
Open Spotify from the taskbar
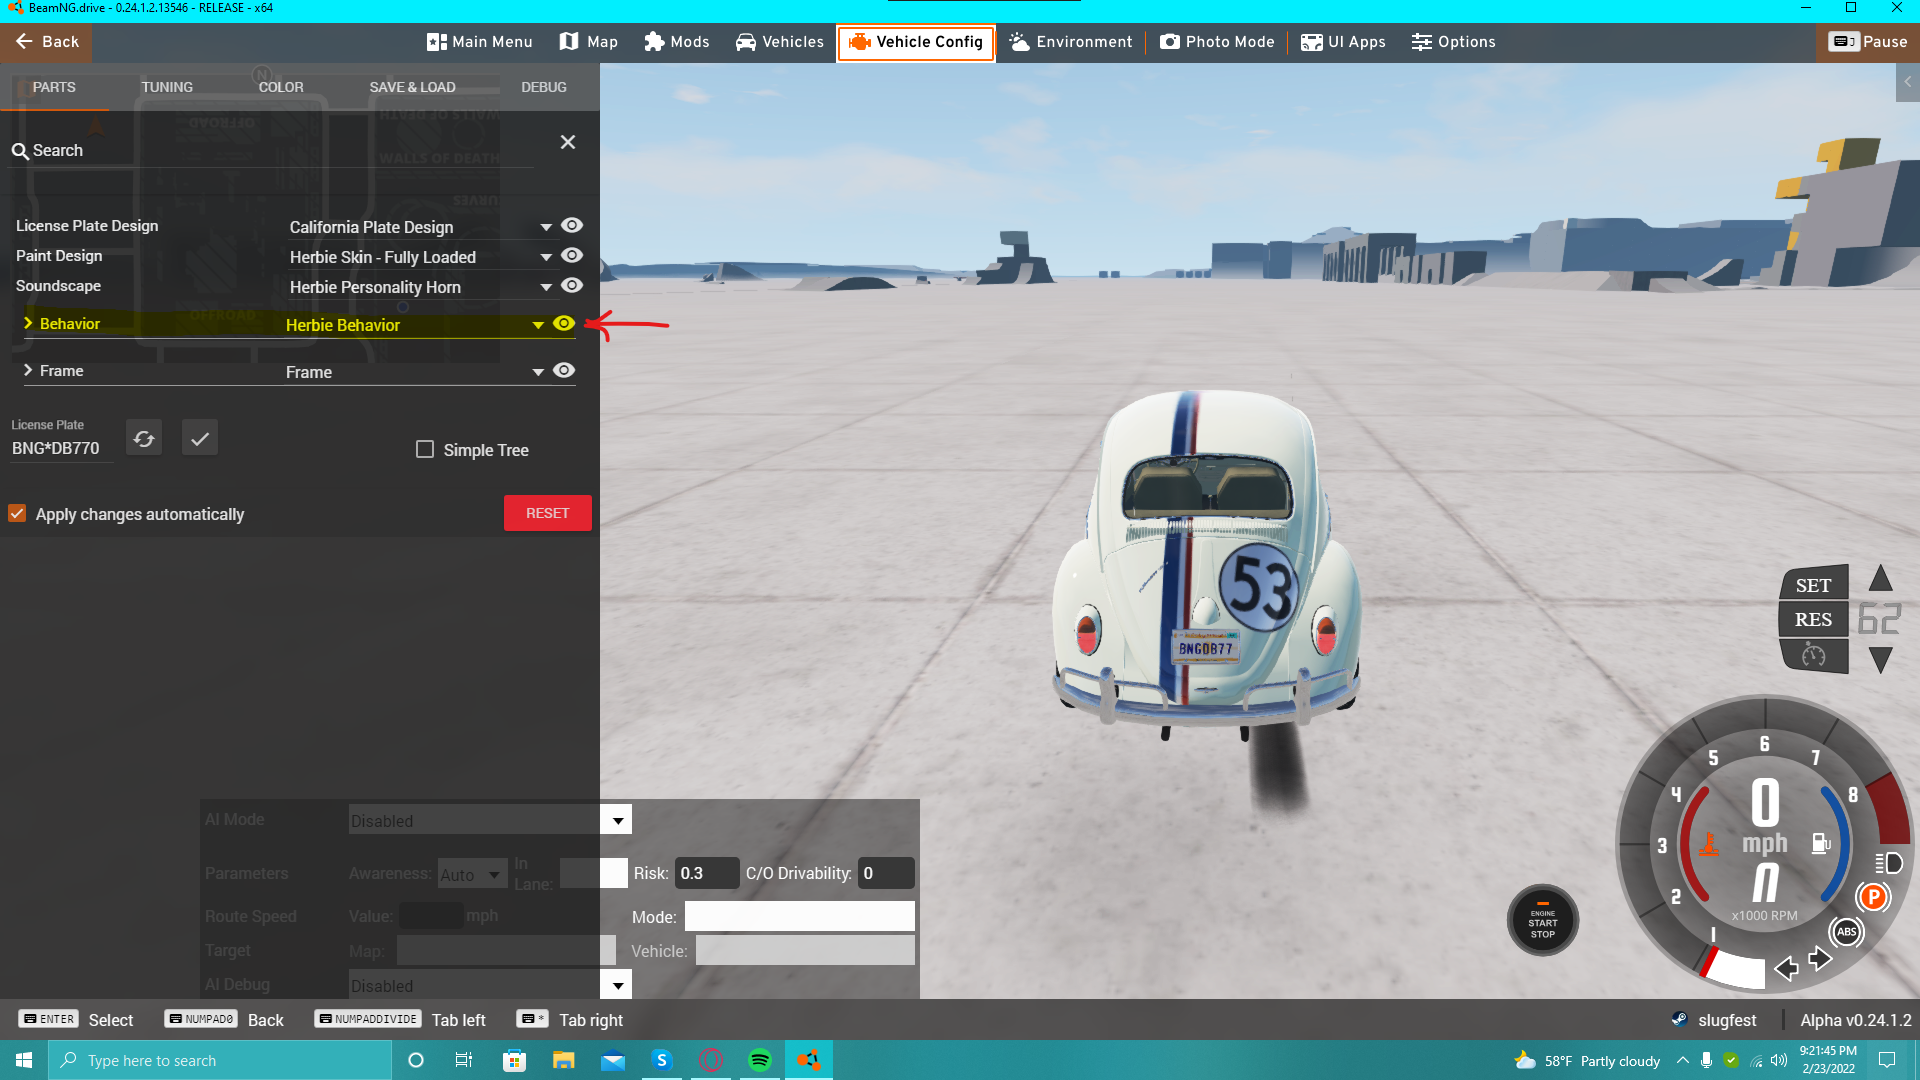[x=760, y=1060]
